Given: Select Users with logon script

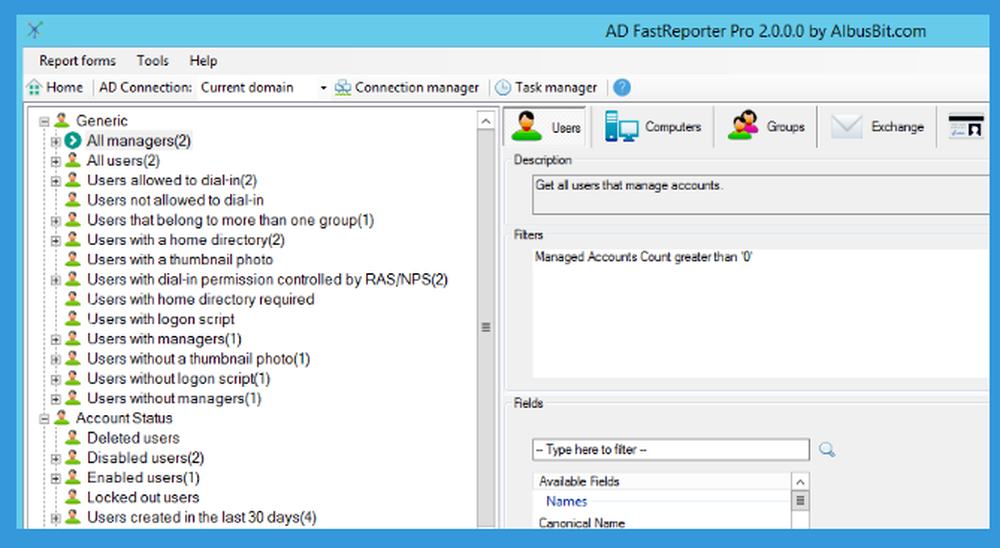Looking at the screenshot, I should pos(161,319).
